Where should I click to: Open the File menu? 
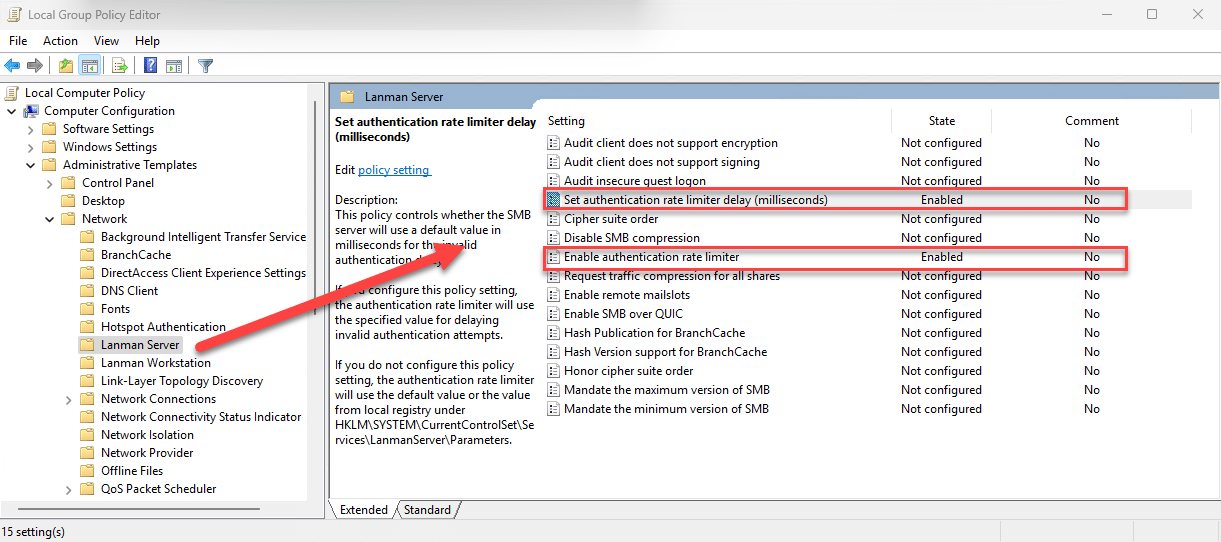click(18, 41)
